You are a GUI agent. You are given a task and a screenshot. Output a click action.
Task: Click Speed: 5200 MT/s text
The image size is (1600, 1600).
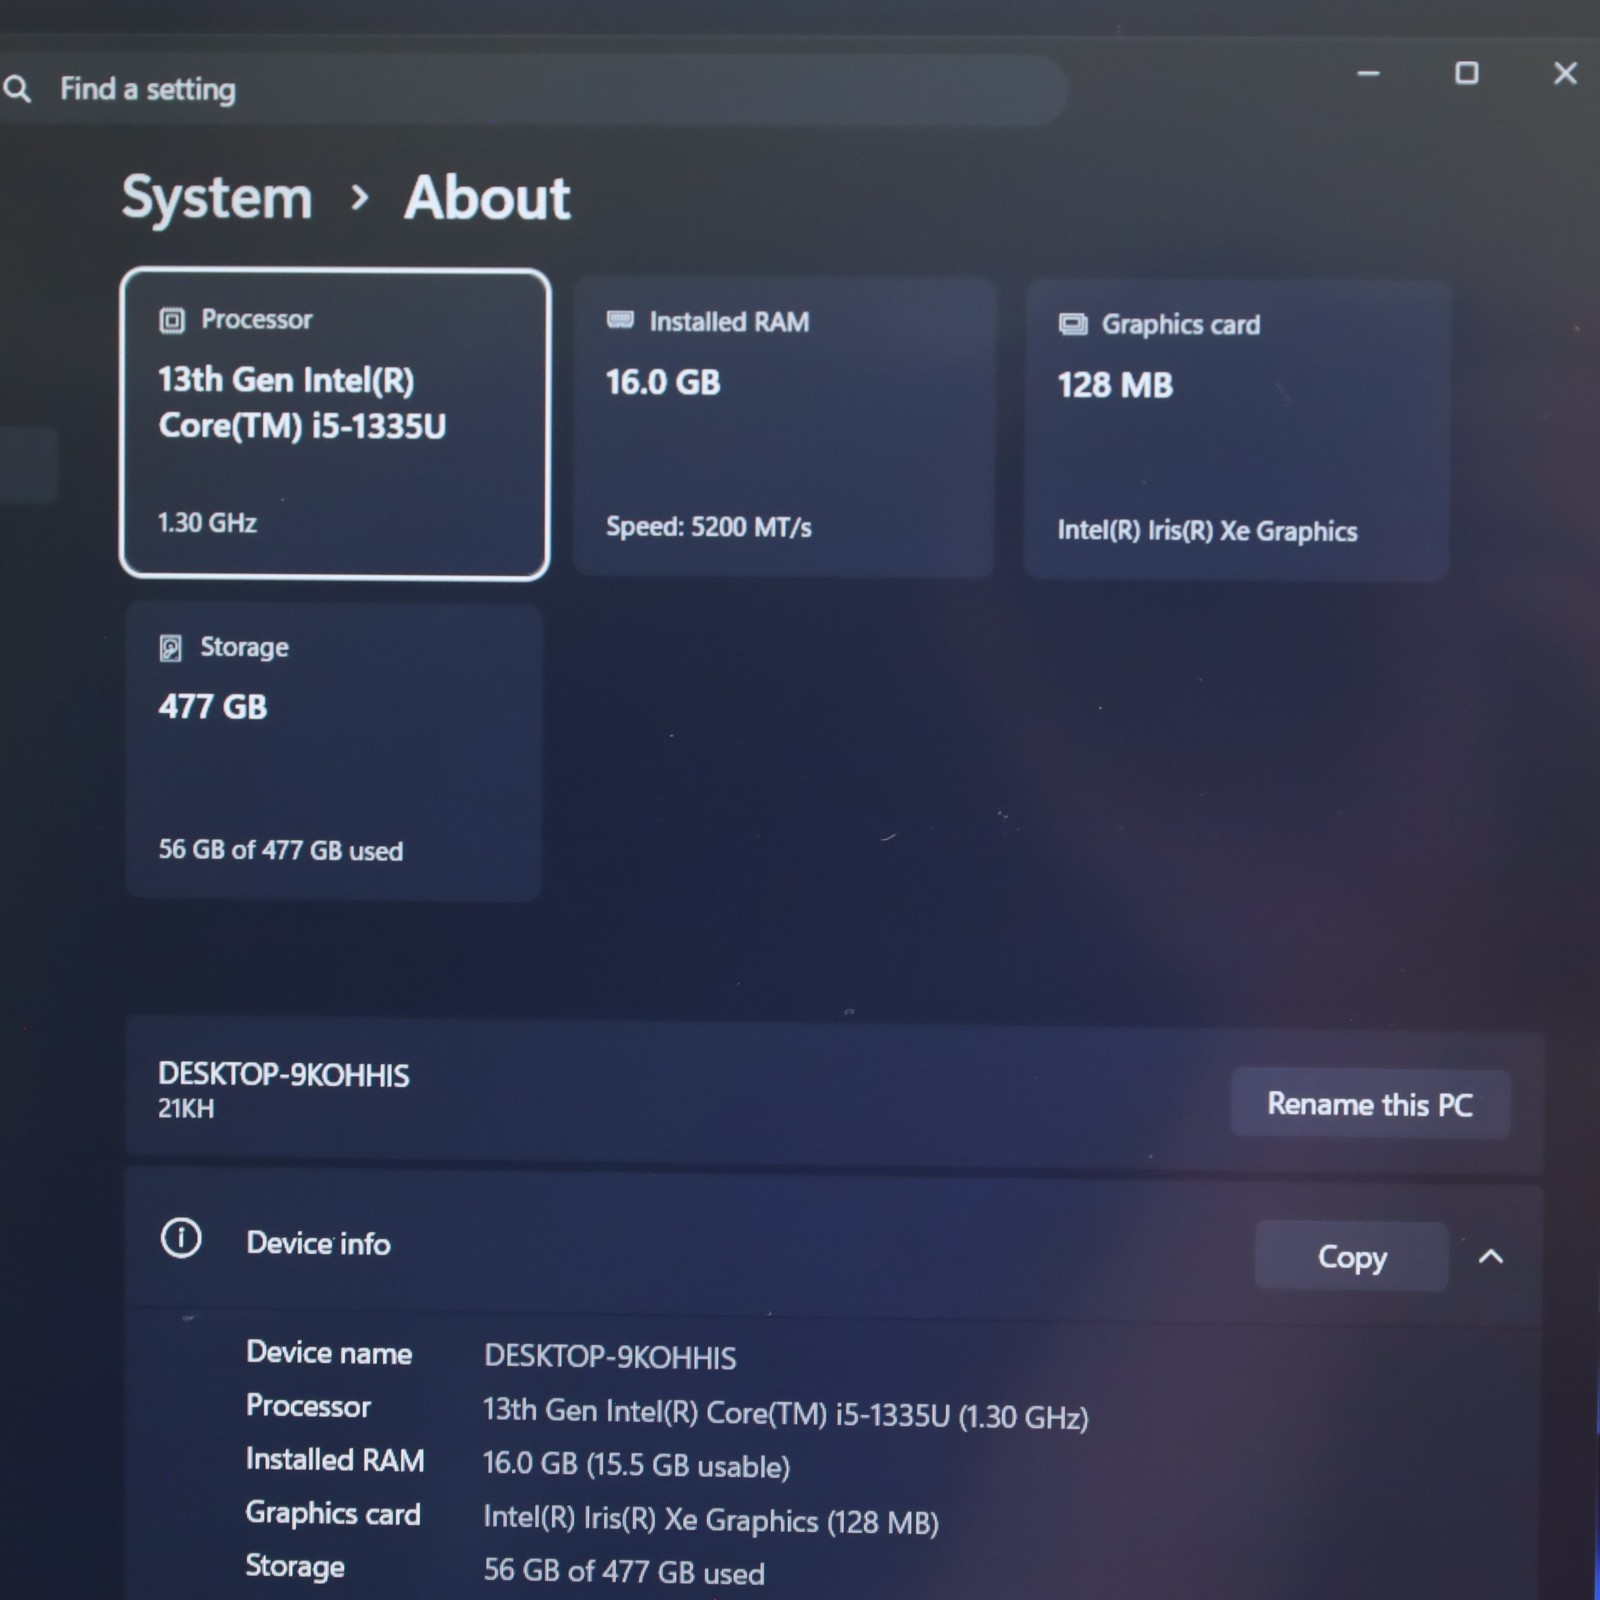click(x=709, y=527)
